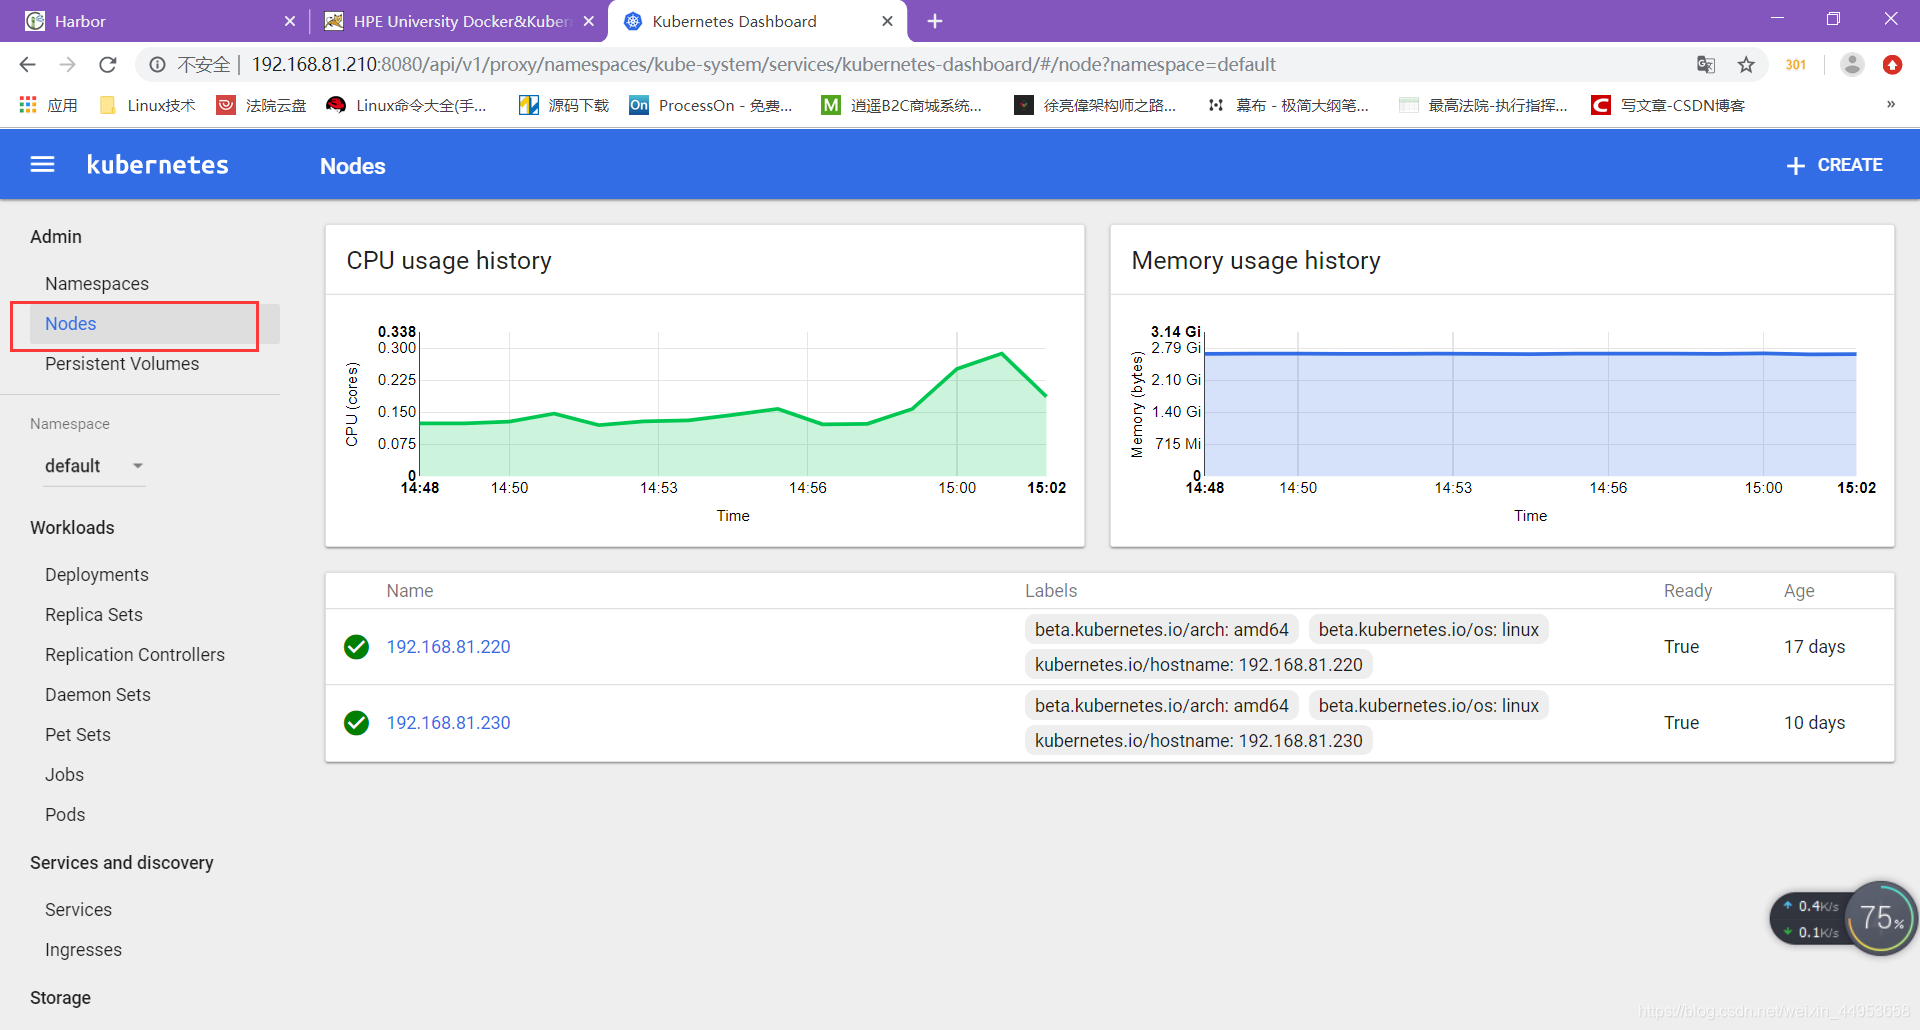Open the 最高法院-执行指挥 bookmark

1483,105
